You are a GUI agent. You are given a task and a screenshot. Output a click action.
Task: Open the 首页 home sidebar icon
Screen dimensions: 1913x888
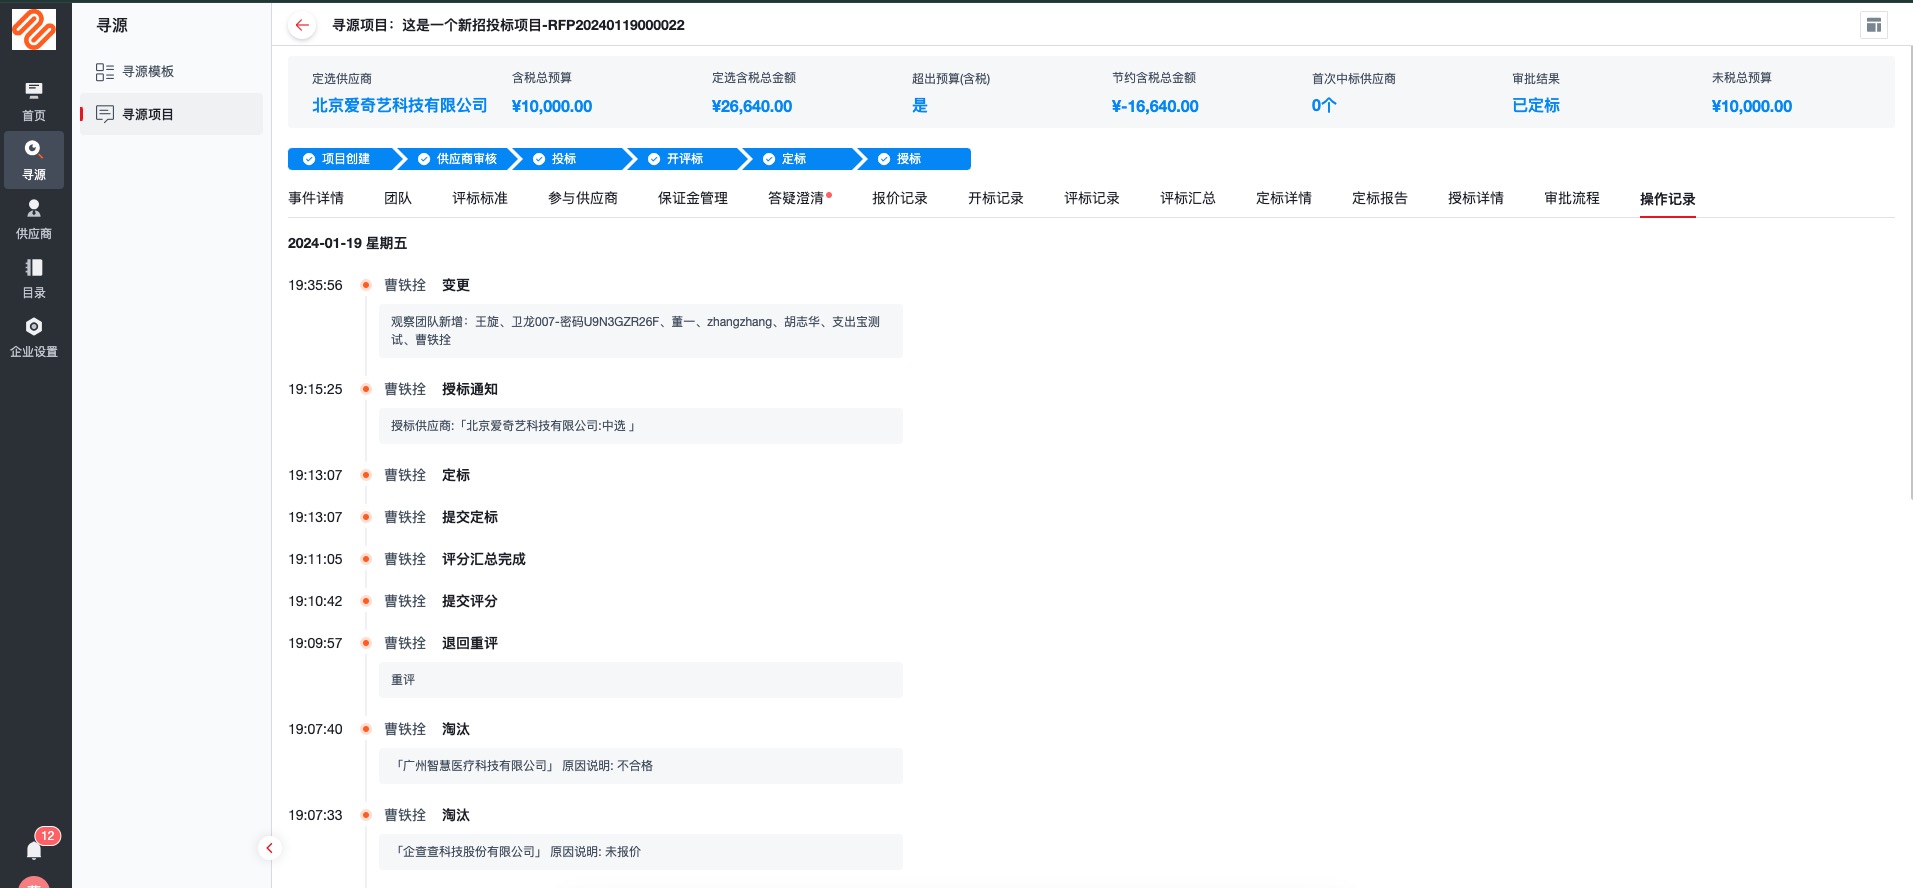(34, 102)
